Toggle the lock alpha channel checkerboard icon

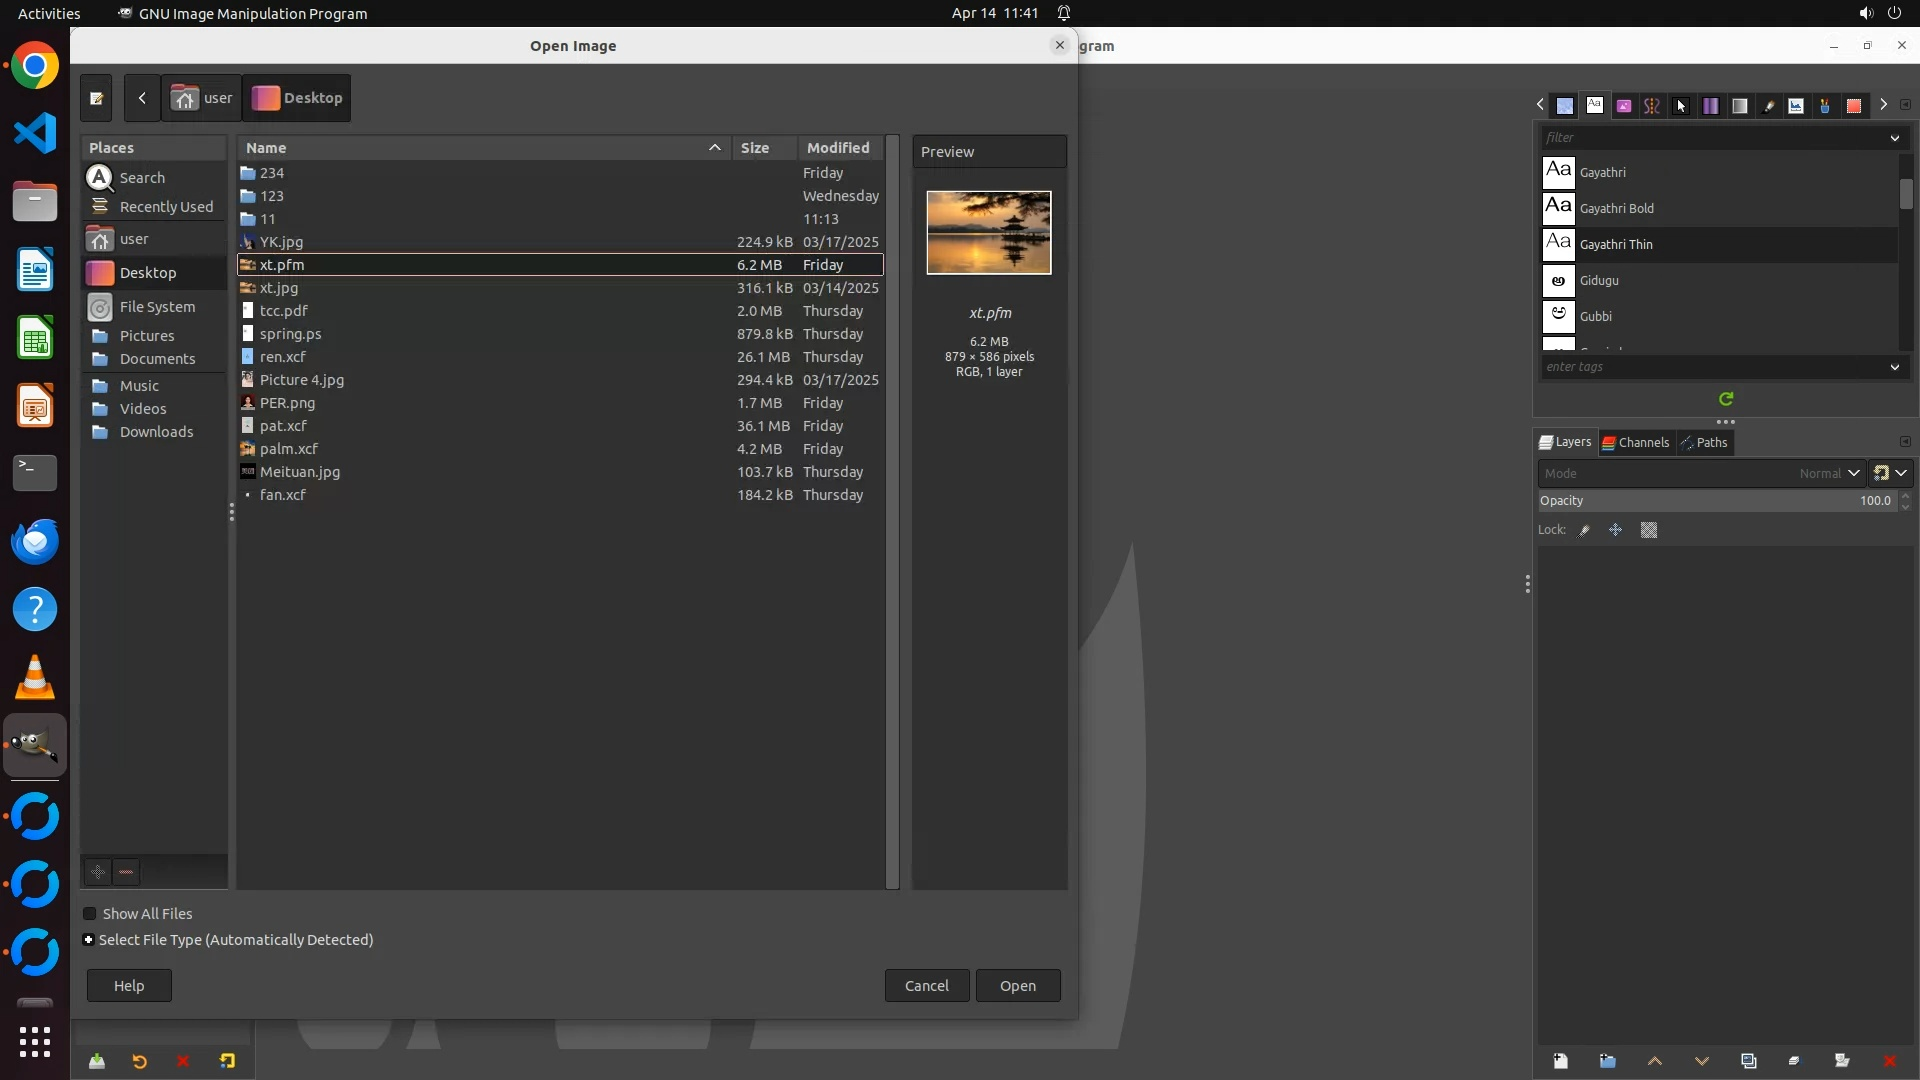[1649, 530]
